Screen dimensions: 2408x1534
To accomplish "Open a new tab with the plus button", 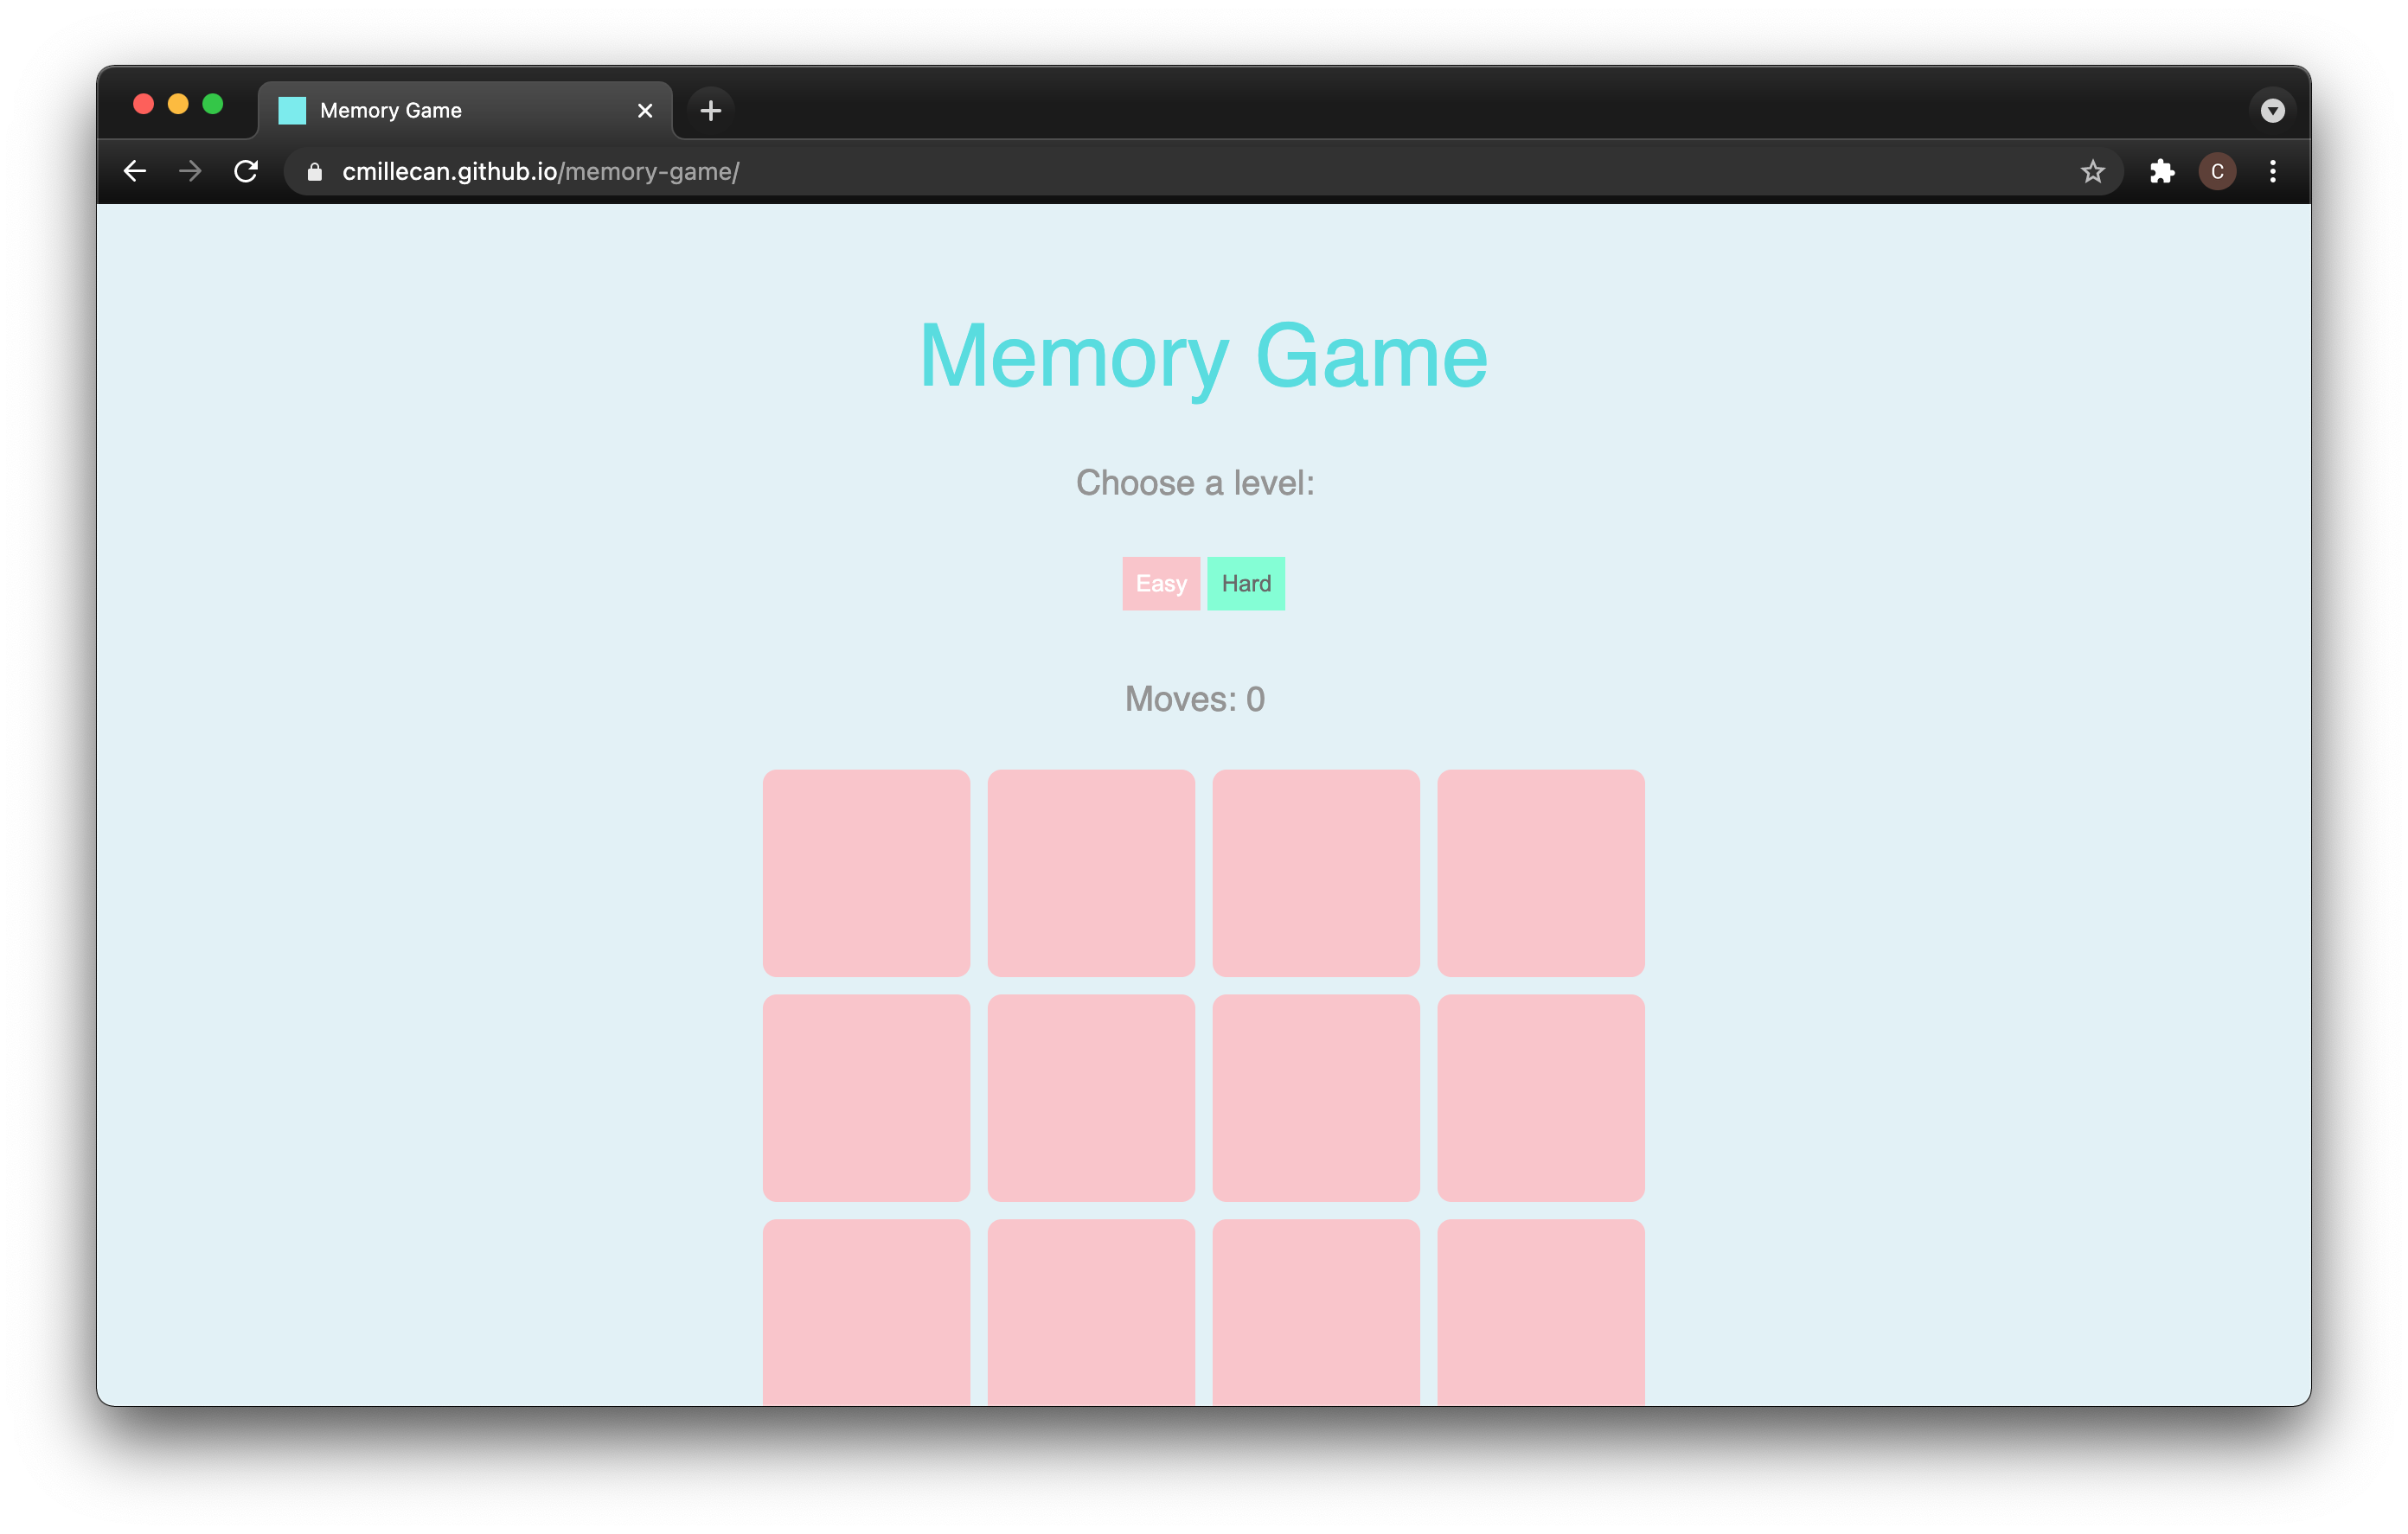I will pyautogui.click(x=711, y=110).
